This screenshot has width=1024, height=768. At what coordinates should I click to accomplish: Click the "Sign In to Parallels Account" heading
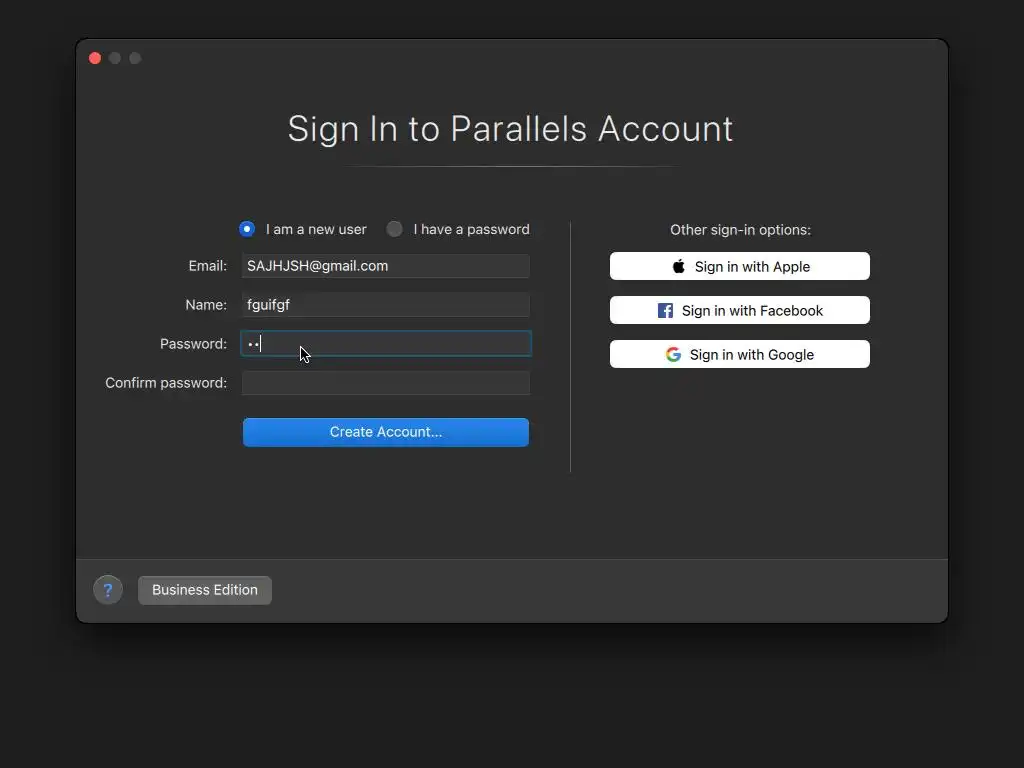(511, 129)
